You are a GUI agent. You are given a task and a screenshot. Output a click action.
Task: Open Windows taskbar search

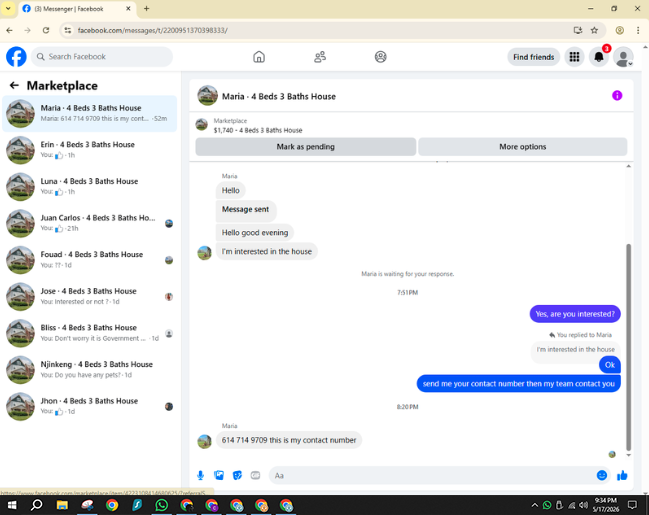coord(36,505)
